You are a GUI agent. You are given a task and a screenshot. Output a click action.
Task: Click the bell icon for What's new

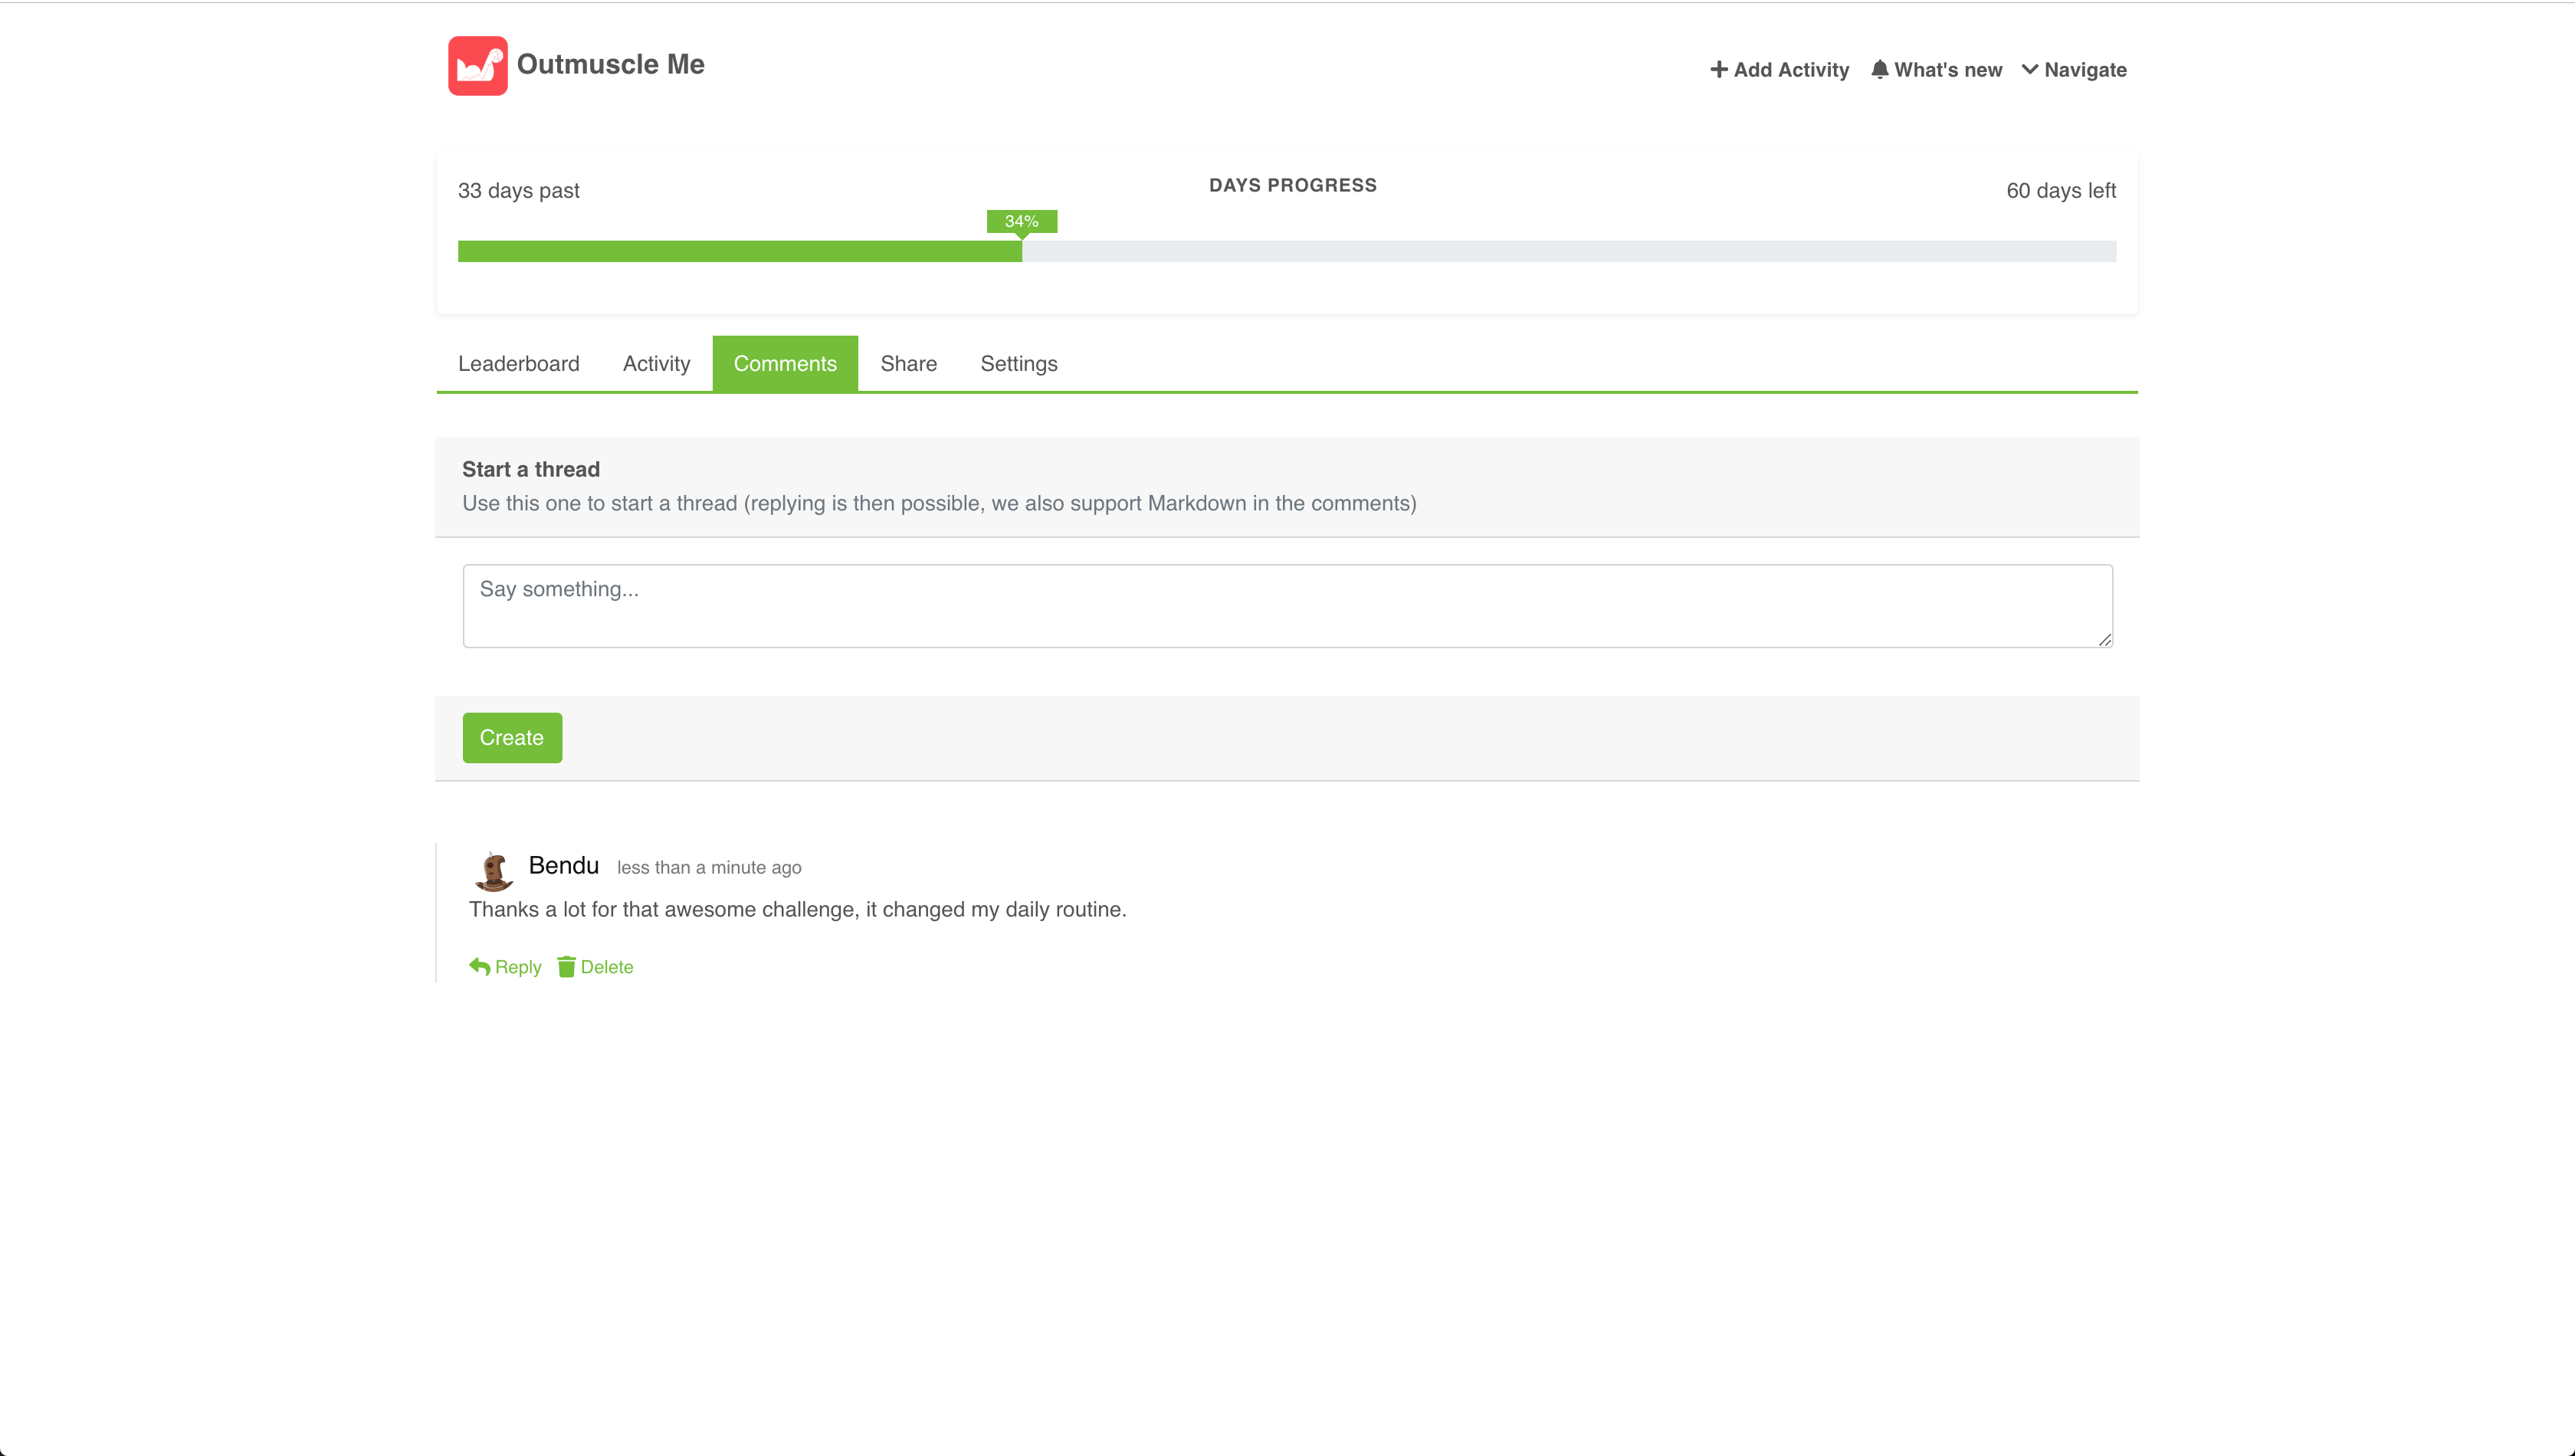click(x=1879, y=69)
